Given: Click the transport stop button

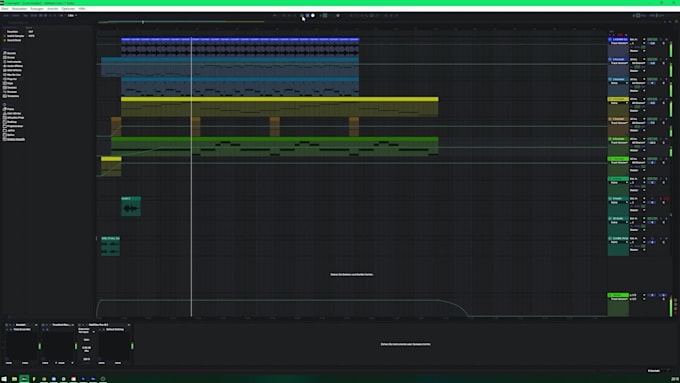Looking at the screenshot, I should 307,16.
